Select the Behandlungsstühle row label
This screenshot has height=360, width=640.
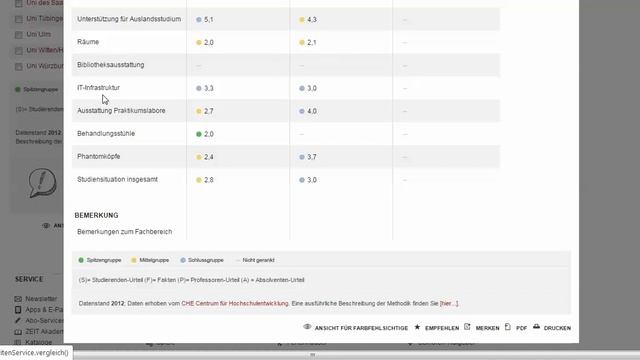point(106,133)
